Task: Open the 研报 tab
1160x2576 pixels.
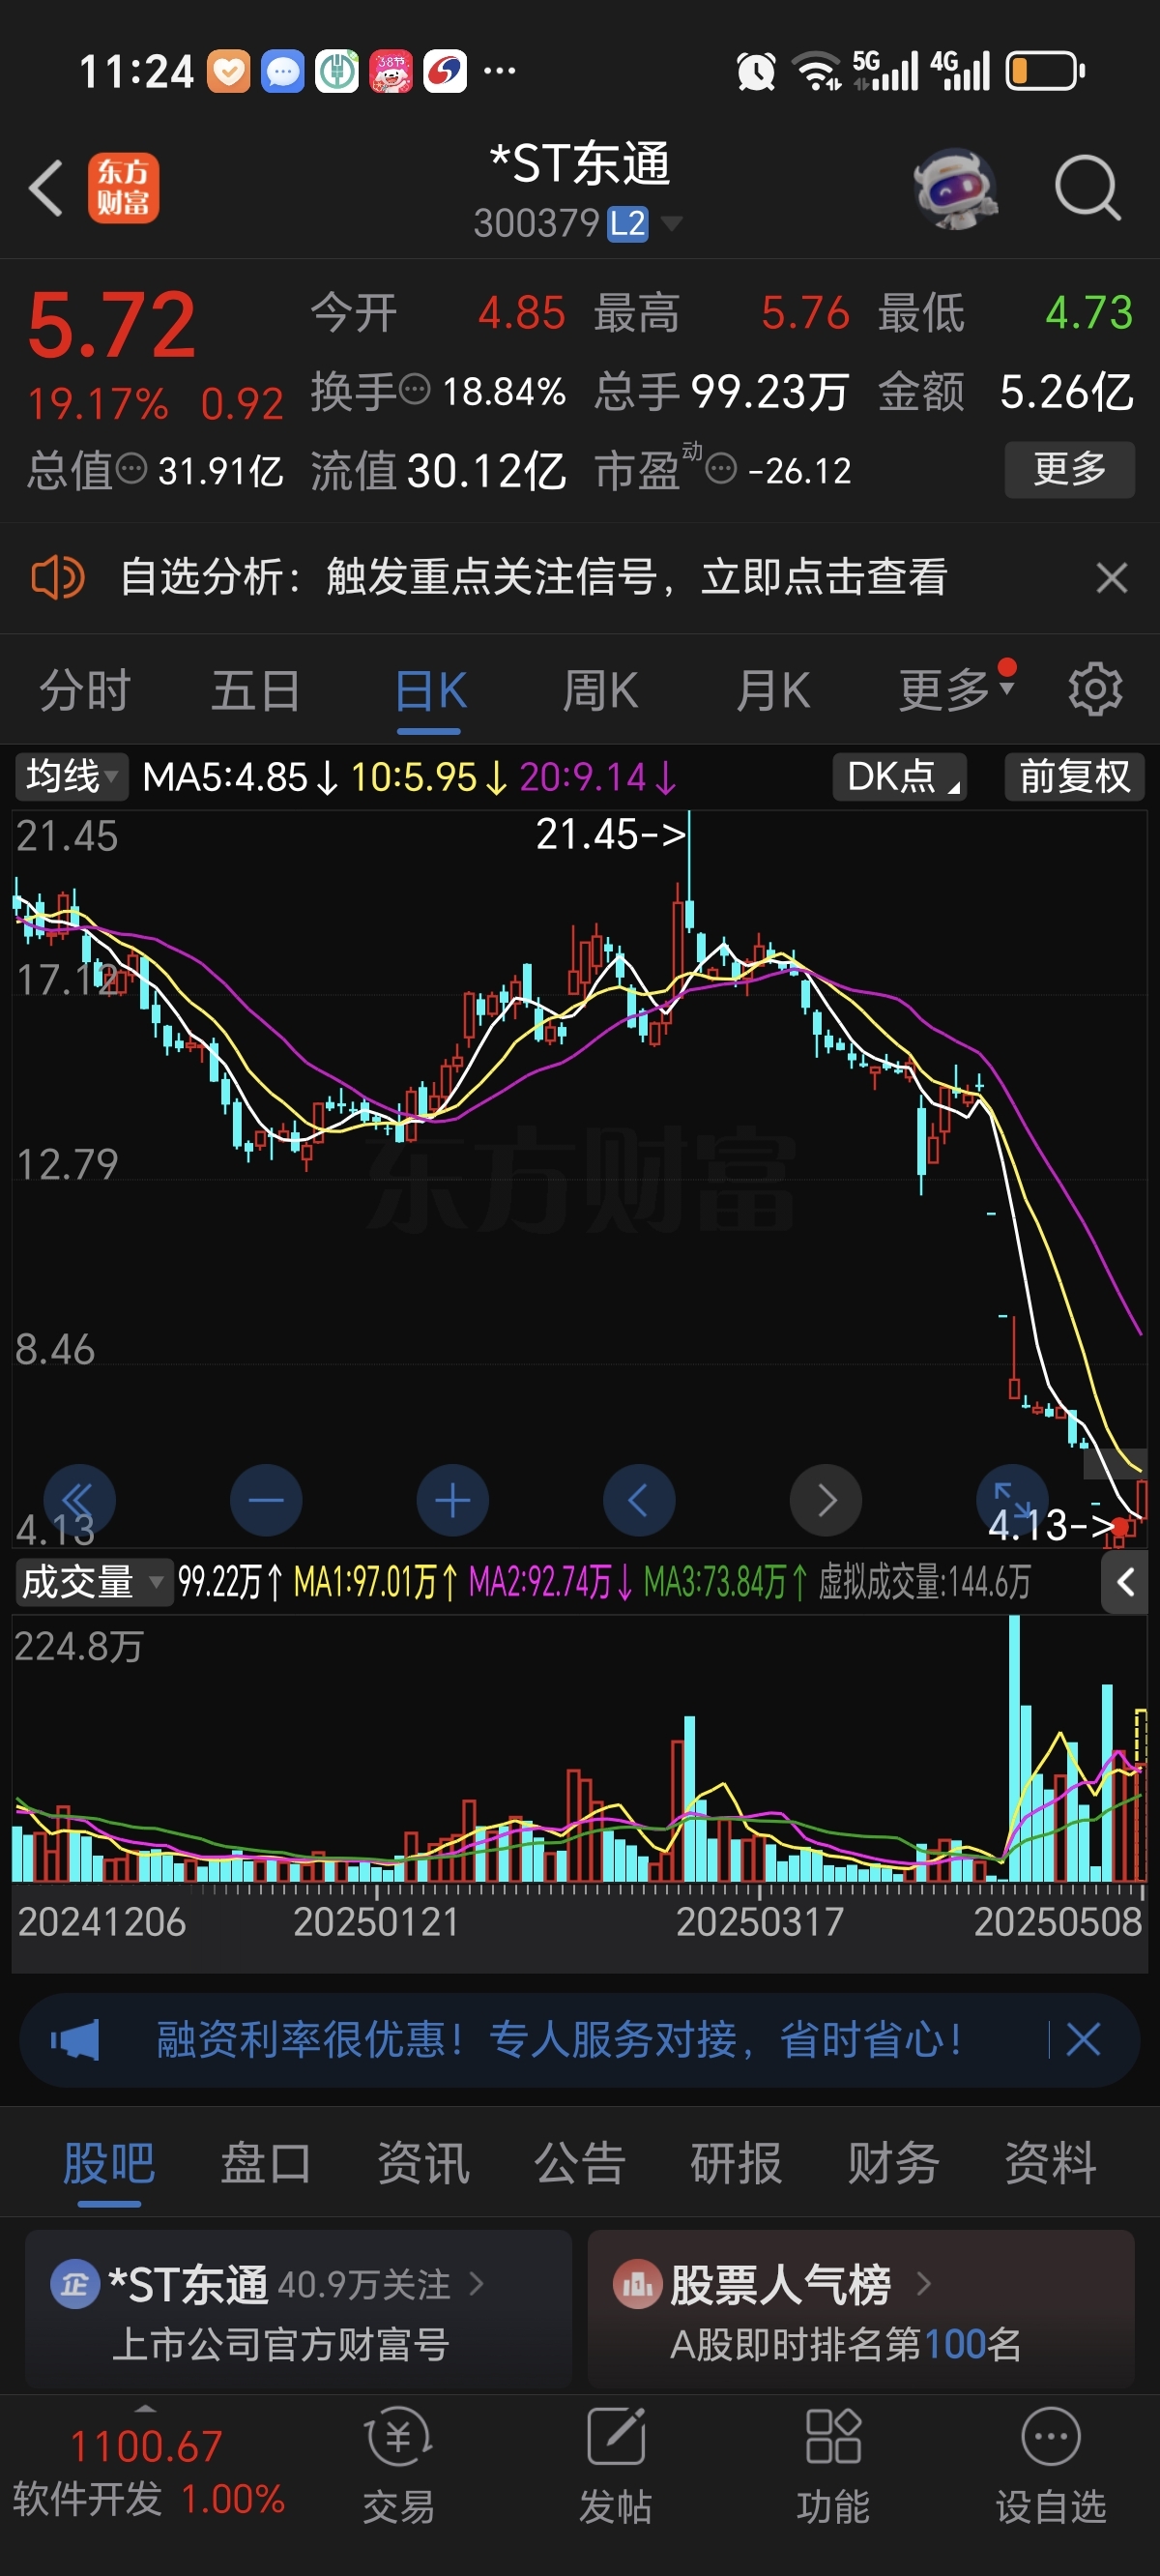Action: point(737,2163)
